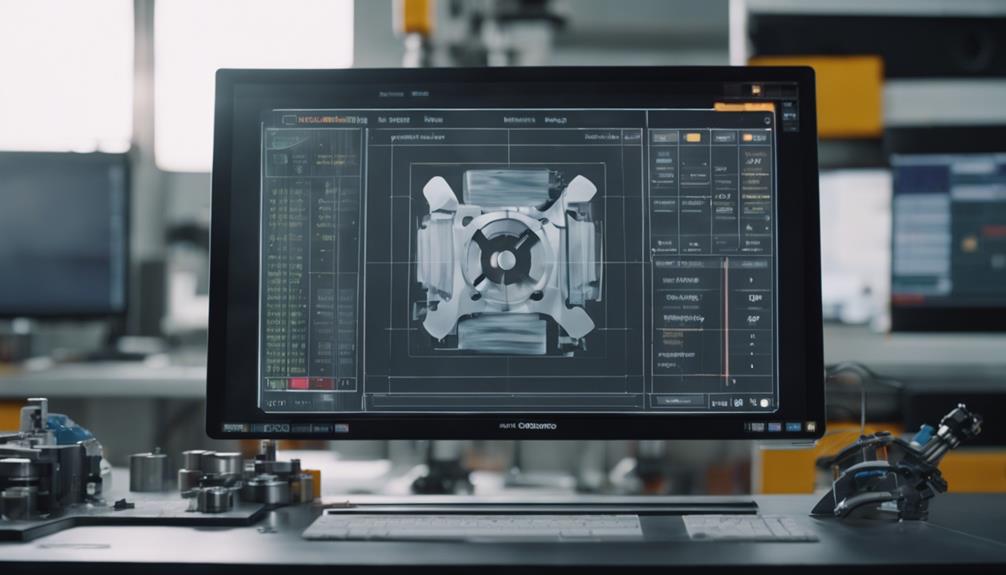The width and height of the screenshot is (1006, 575).
Task: Click the gray button at right panel bottom
Action: tap(694, 401)
